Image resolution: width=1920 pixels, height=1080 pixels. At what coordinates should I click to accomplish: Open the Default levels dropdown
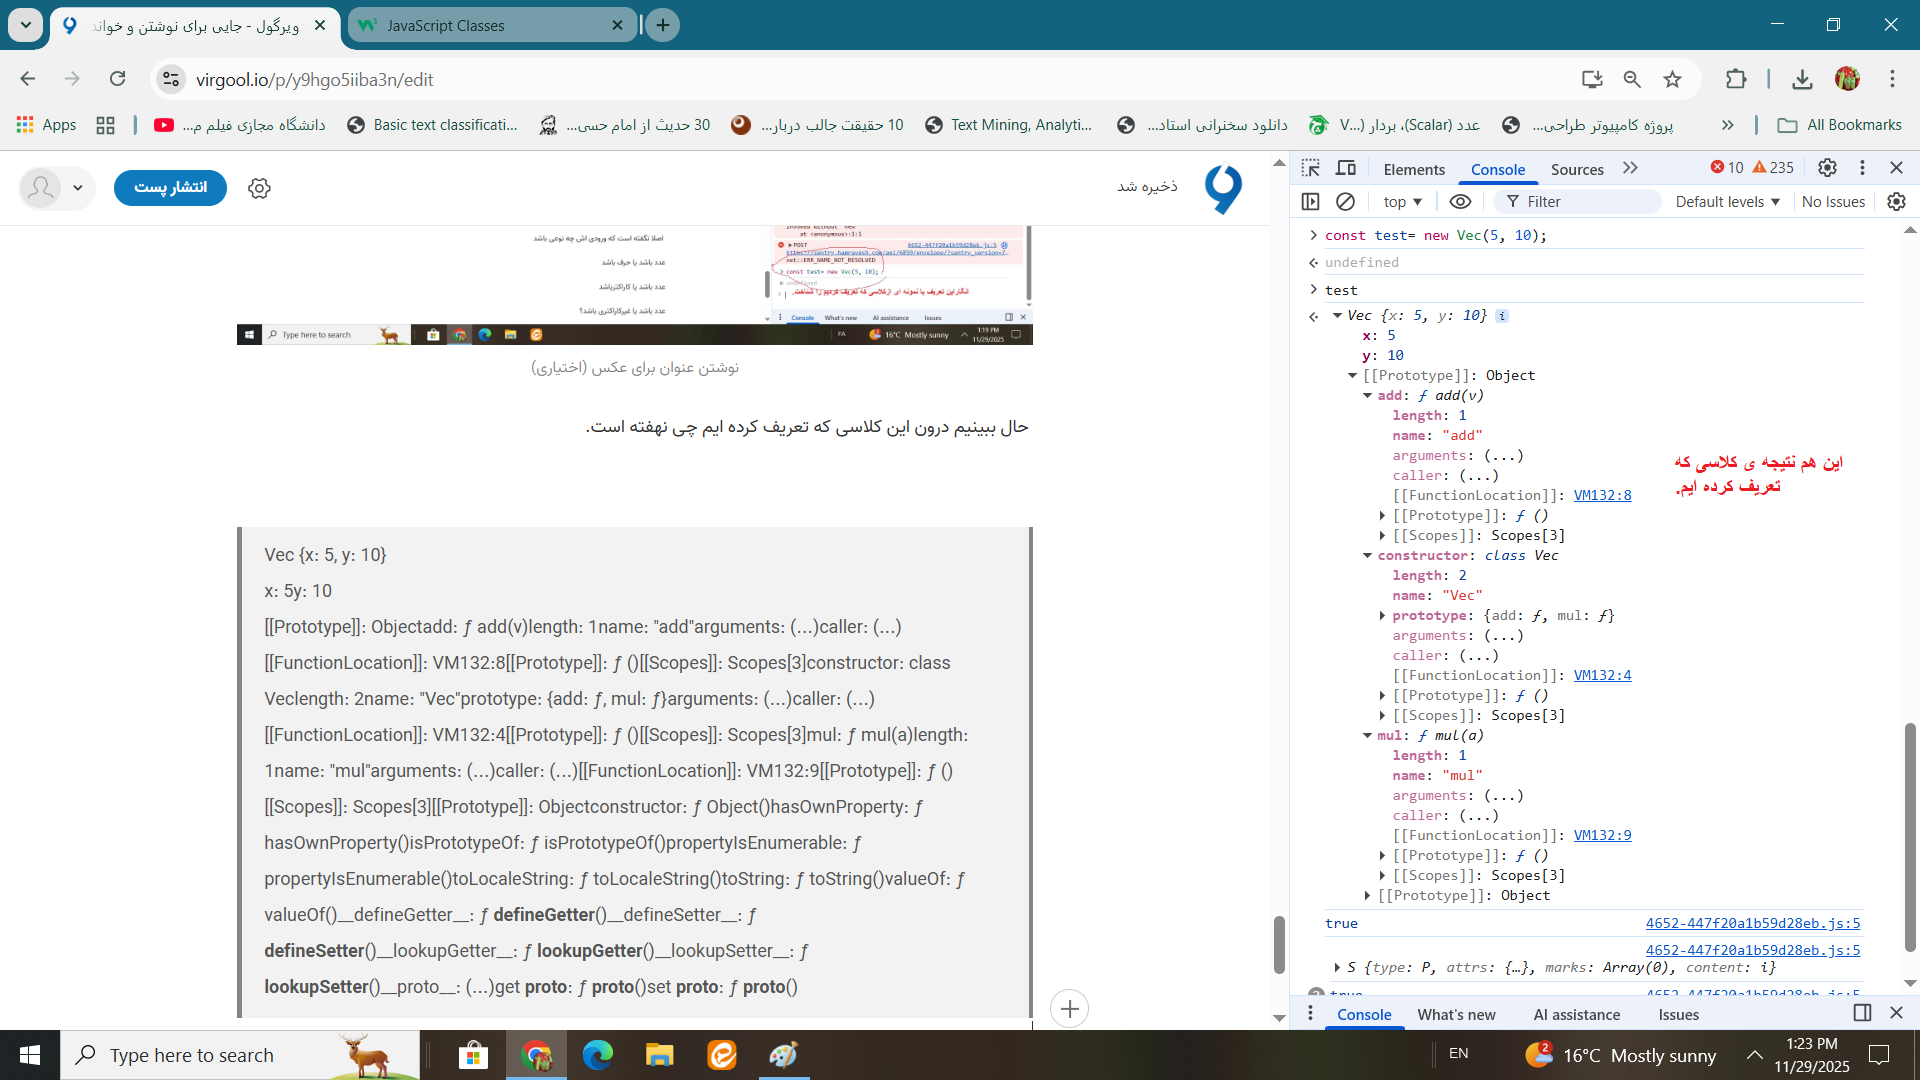tap(1727, 201)
